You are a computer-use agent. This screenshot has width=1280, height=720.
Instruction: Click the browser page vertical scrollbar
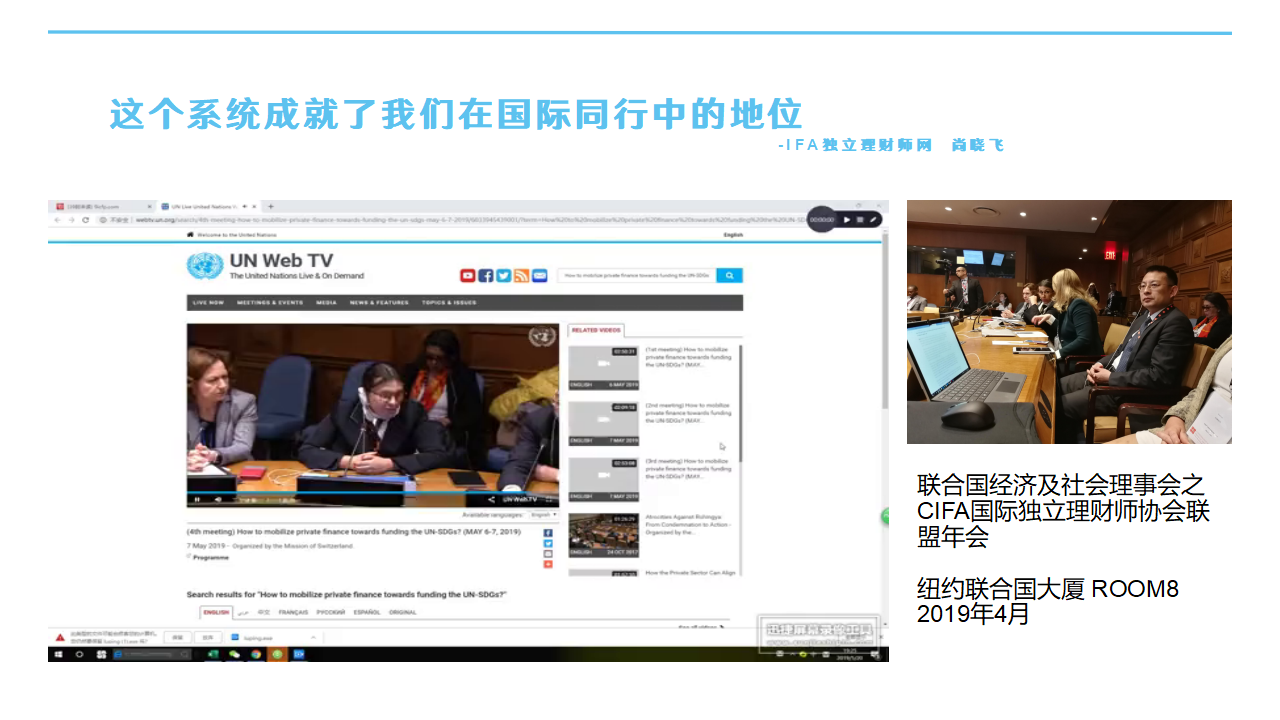(885, 320)
